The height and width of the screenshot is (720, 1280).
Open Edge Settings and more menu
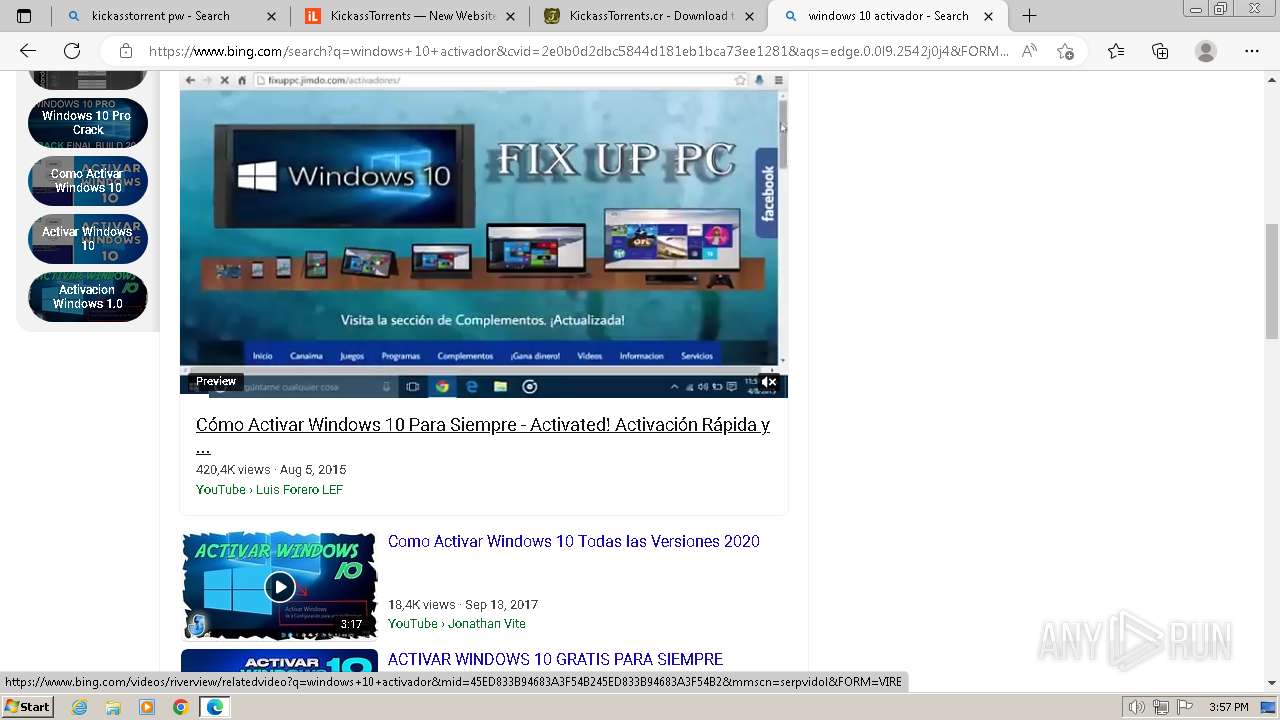pyautogui.click(x=1252, y=51)
